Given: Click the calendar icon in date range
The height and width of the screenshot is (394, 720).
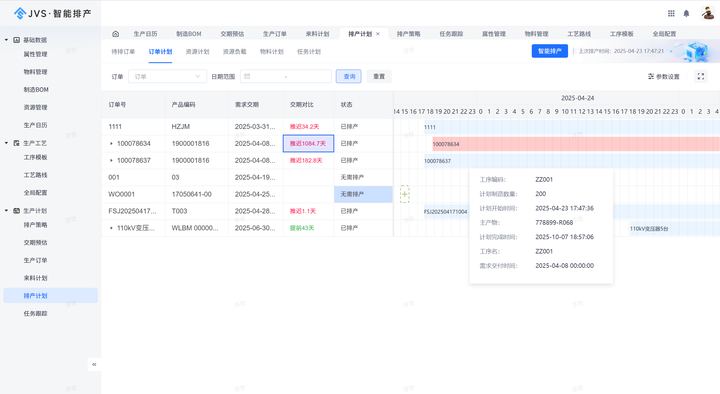Looking at the screenshot, I should pos(247,77).
